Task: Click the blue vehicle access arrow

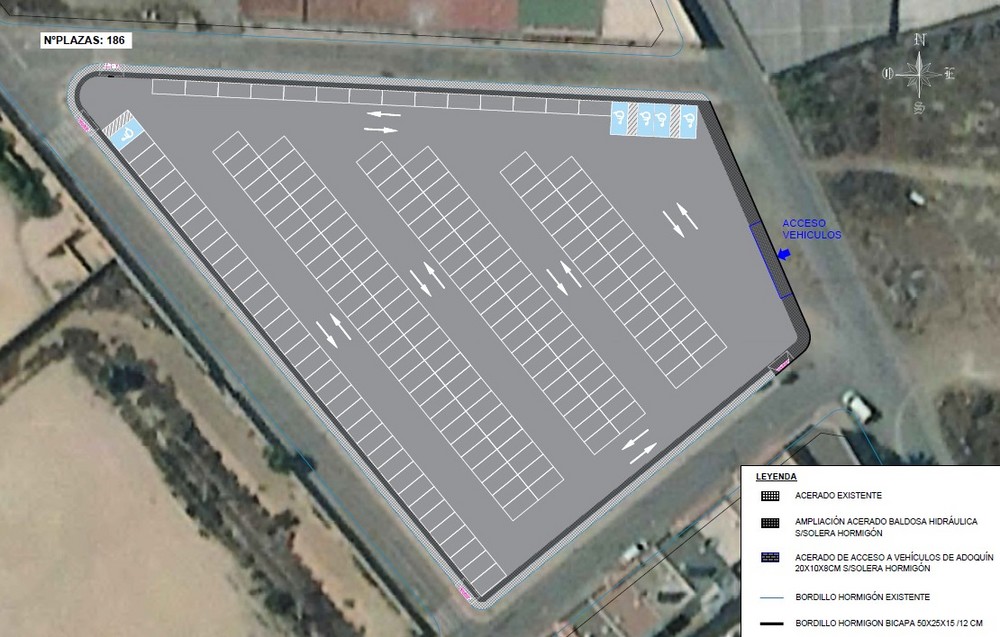Action: pyautogui.click(x=784, y=254)
